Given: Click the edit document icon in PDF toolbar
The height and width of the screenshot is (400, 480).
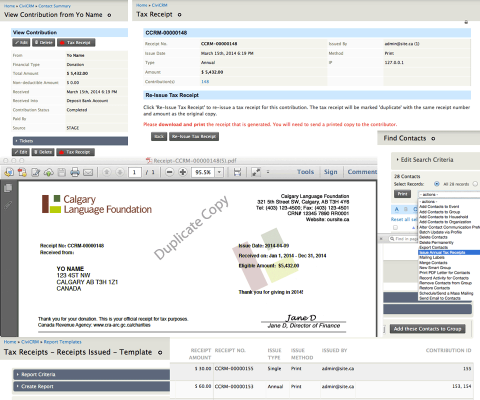Looking at the screenshot, I should tap(35, 172).
